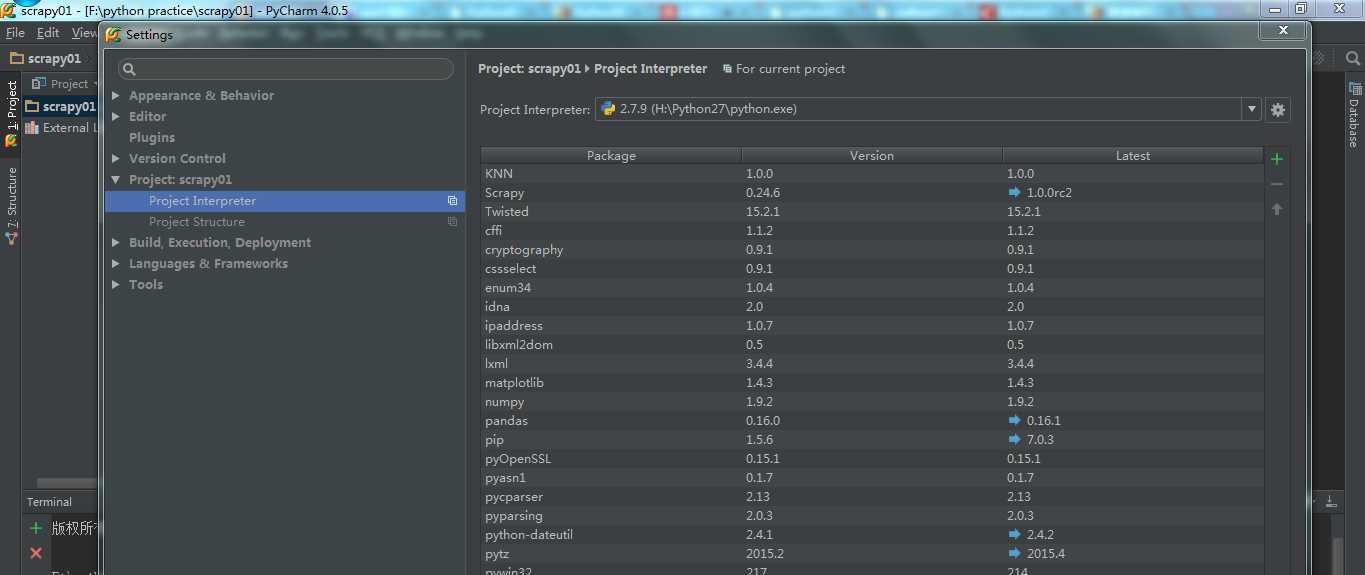This screenshot has height=575, width=1365.
Task: Open the File menu
Action: [15, 33]
